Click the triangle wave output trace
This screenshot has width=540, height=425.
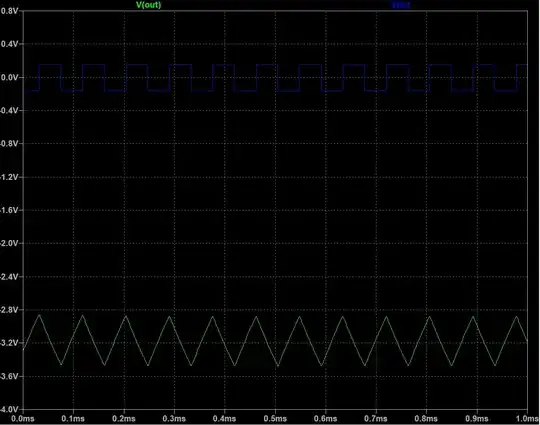276,340
